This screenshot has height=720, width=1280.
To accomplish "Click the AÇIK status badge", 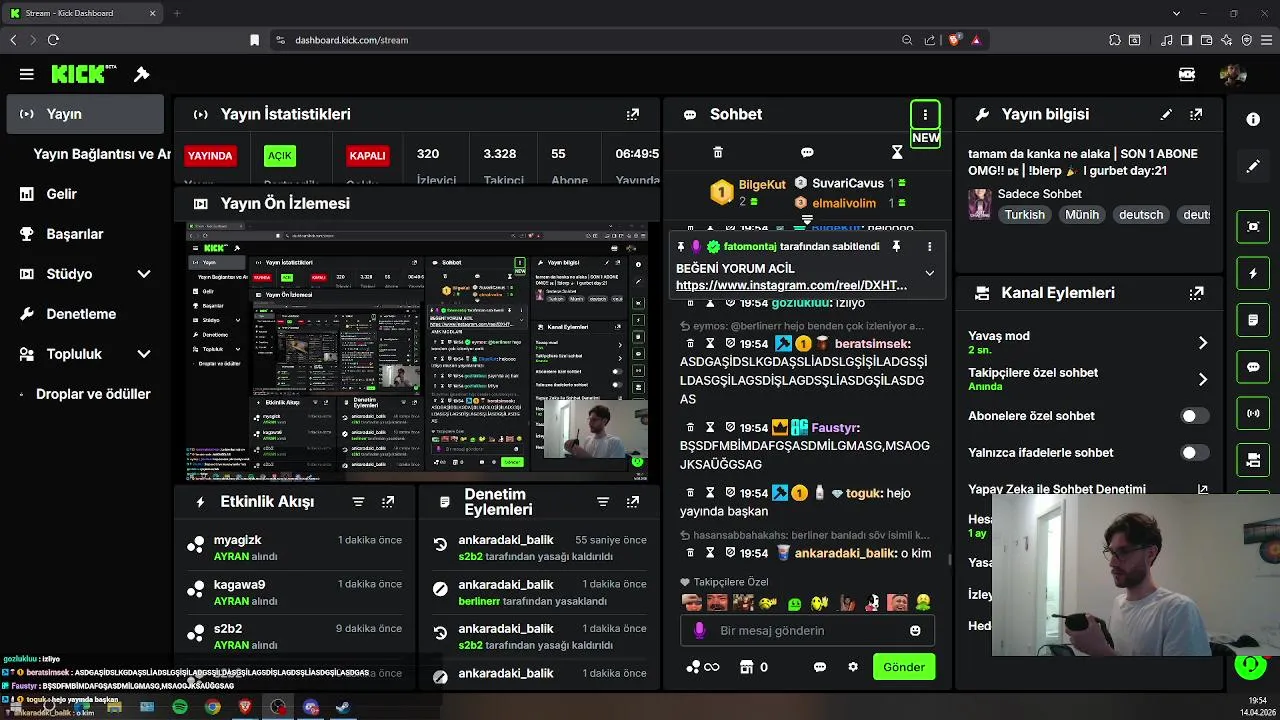I will pos(279,156).
